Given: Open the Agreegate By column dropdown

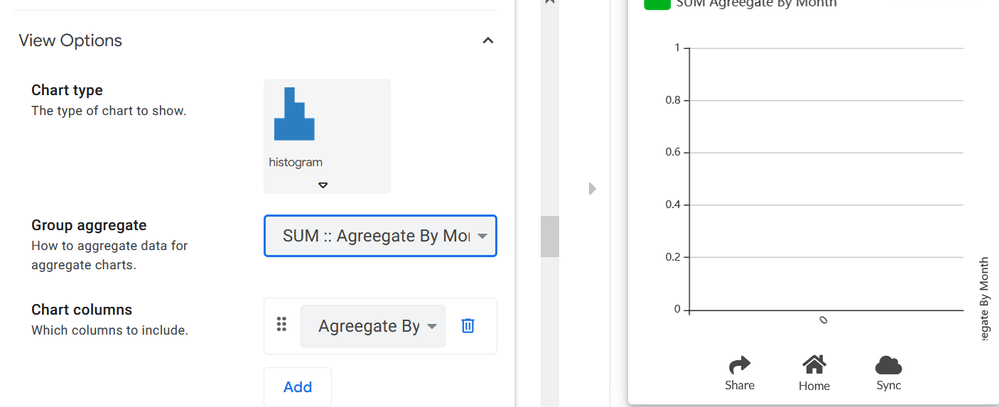Looking at the screenshot, I should tap(373, 326).
